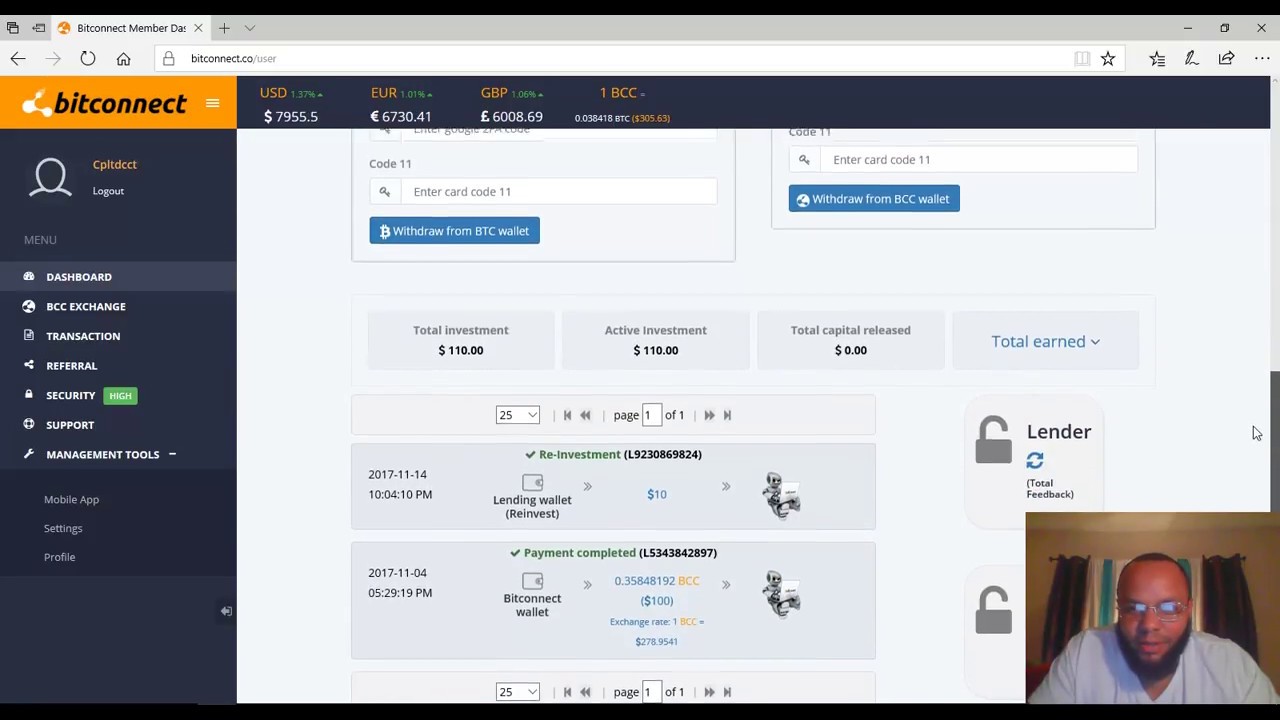Open BCC Exchange menu item
This screenshot has width=1280, height=720.
pyautogui.click(x=86, y=306)
